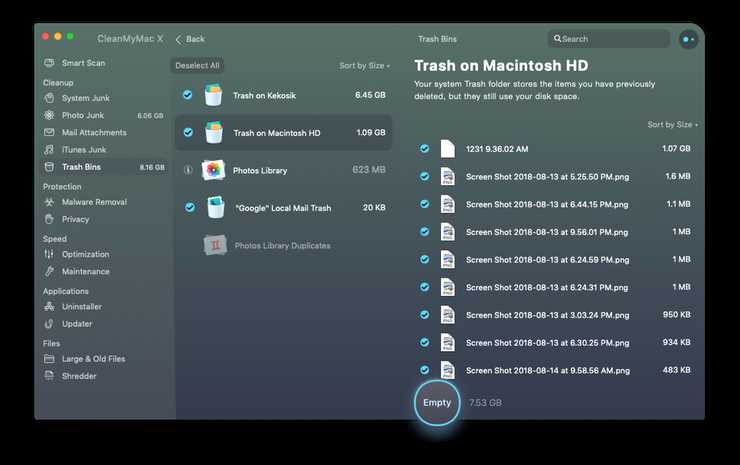740x465 pixels.
Task: Click the Deselect All button
Action: click(x=197, y=66)
